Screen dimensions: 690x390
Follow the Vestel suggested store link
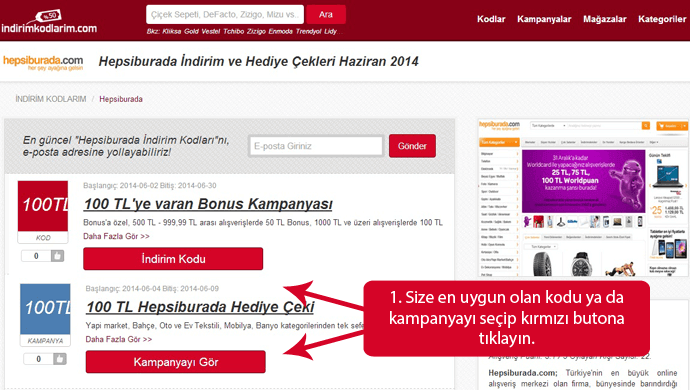(x=211, y=31)
